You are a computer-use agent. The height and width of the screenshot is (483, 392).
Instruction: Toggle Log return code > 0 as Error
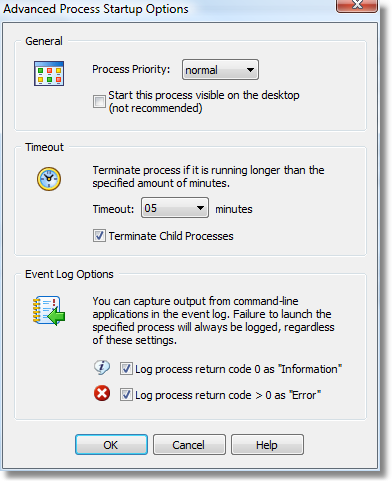coord(126,395)
